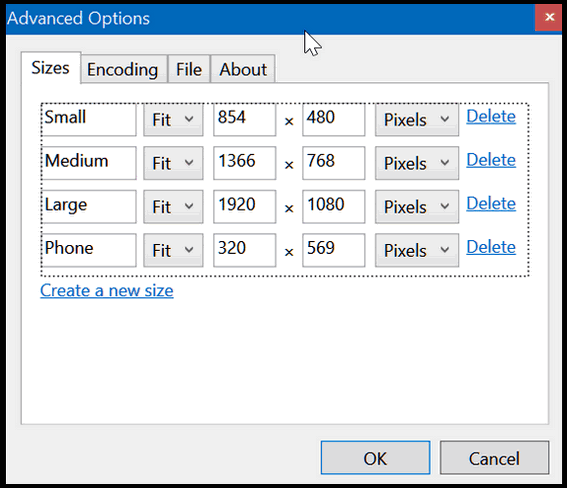Open the Pixels unit dropdown for Large
Screen dimensions: 567x488
[x=417, y=207]
